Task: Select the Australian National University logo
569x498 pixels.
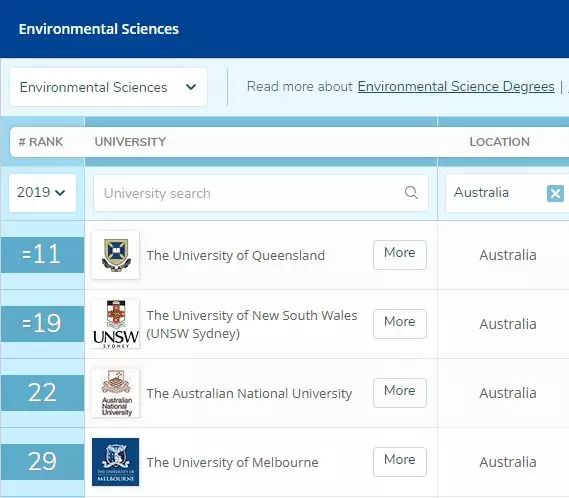Action: pos(115,393)
